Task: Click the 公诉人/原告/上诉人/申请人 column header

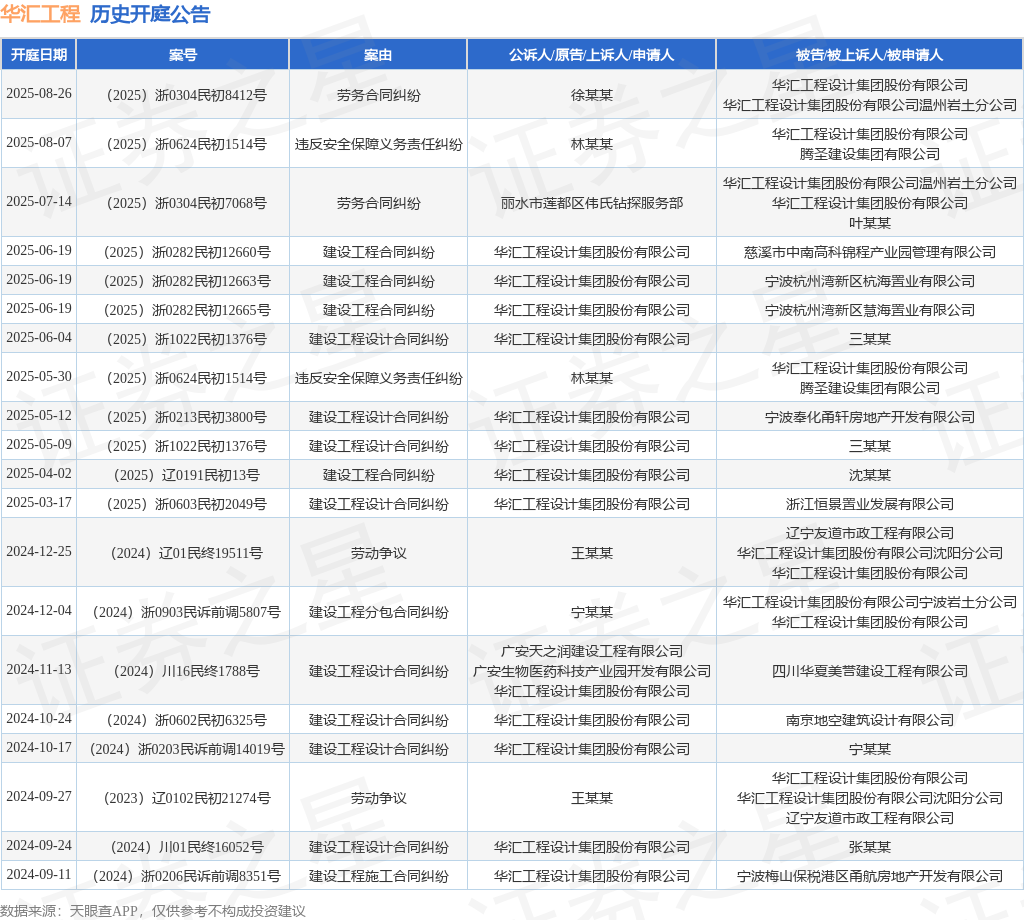Action: point(592,55)
